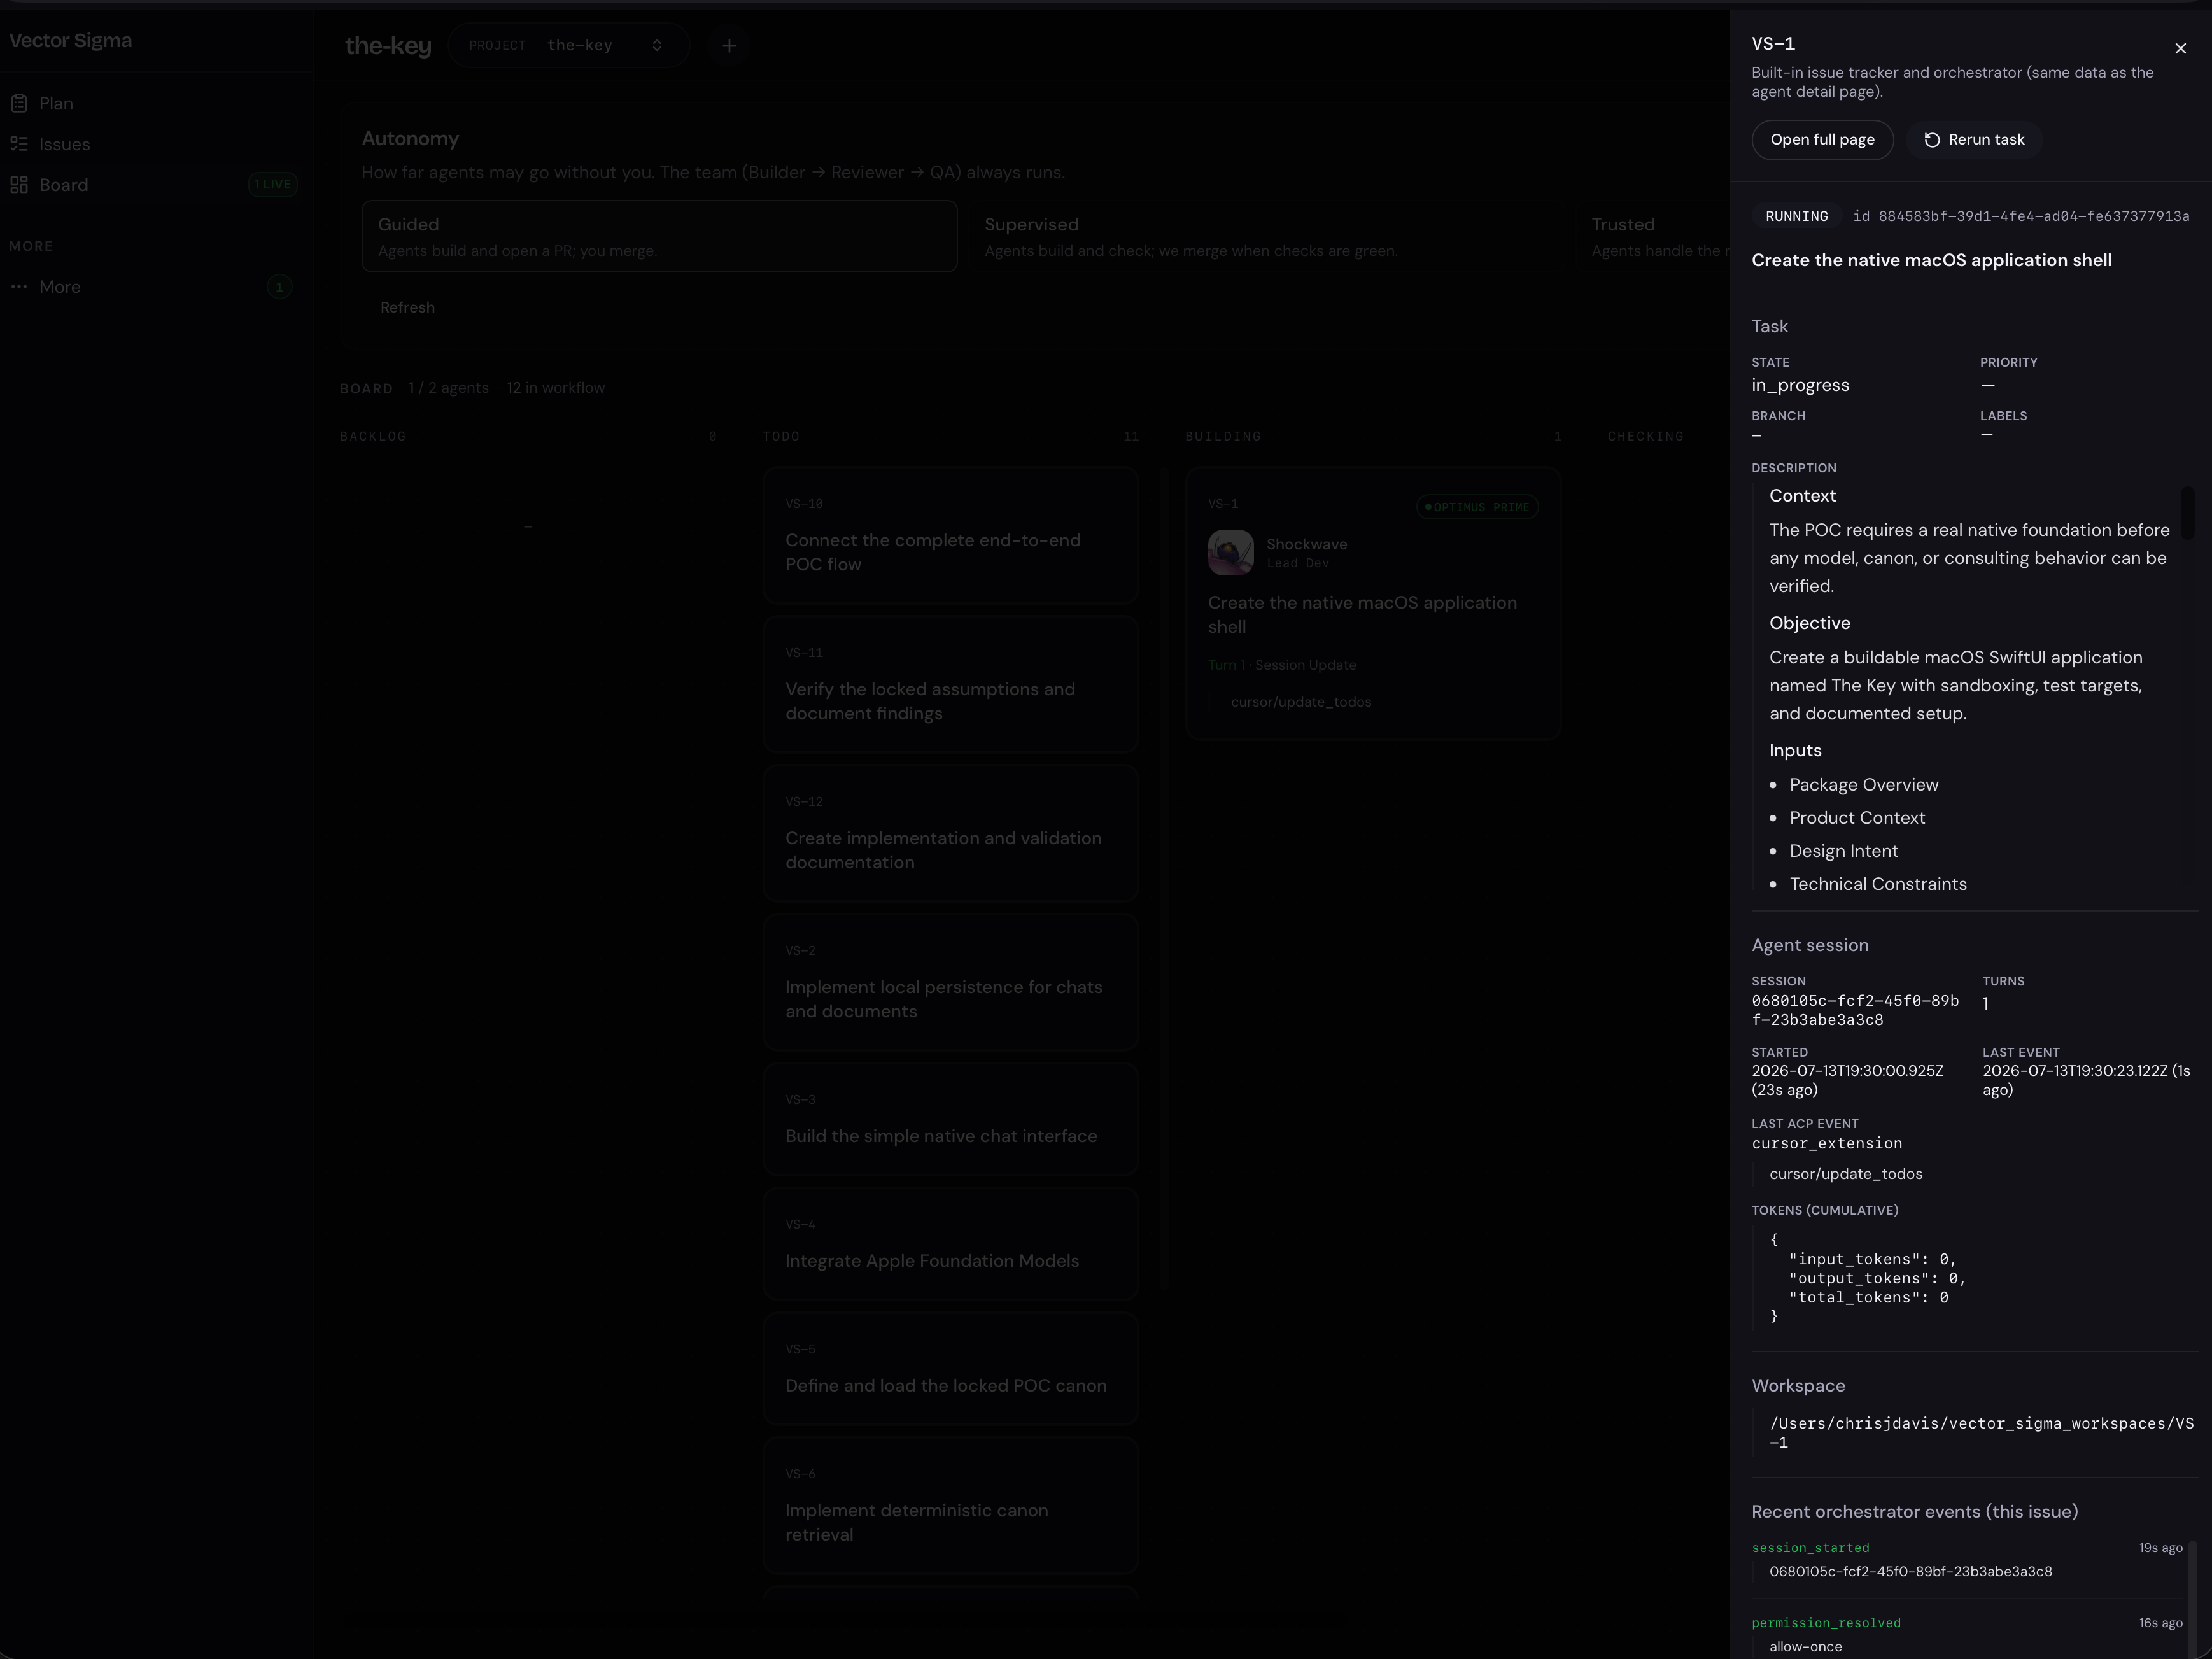Click the OPTIMUS PRIME badge on VS-1 card

click(x=1477, y=507)
